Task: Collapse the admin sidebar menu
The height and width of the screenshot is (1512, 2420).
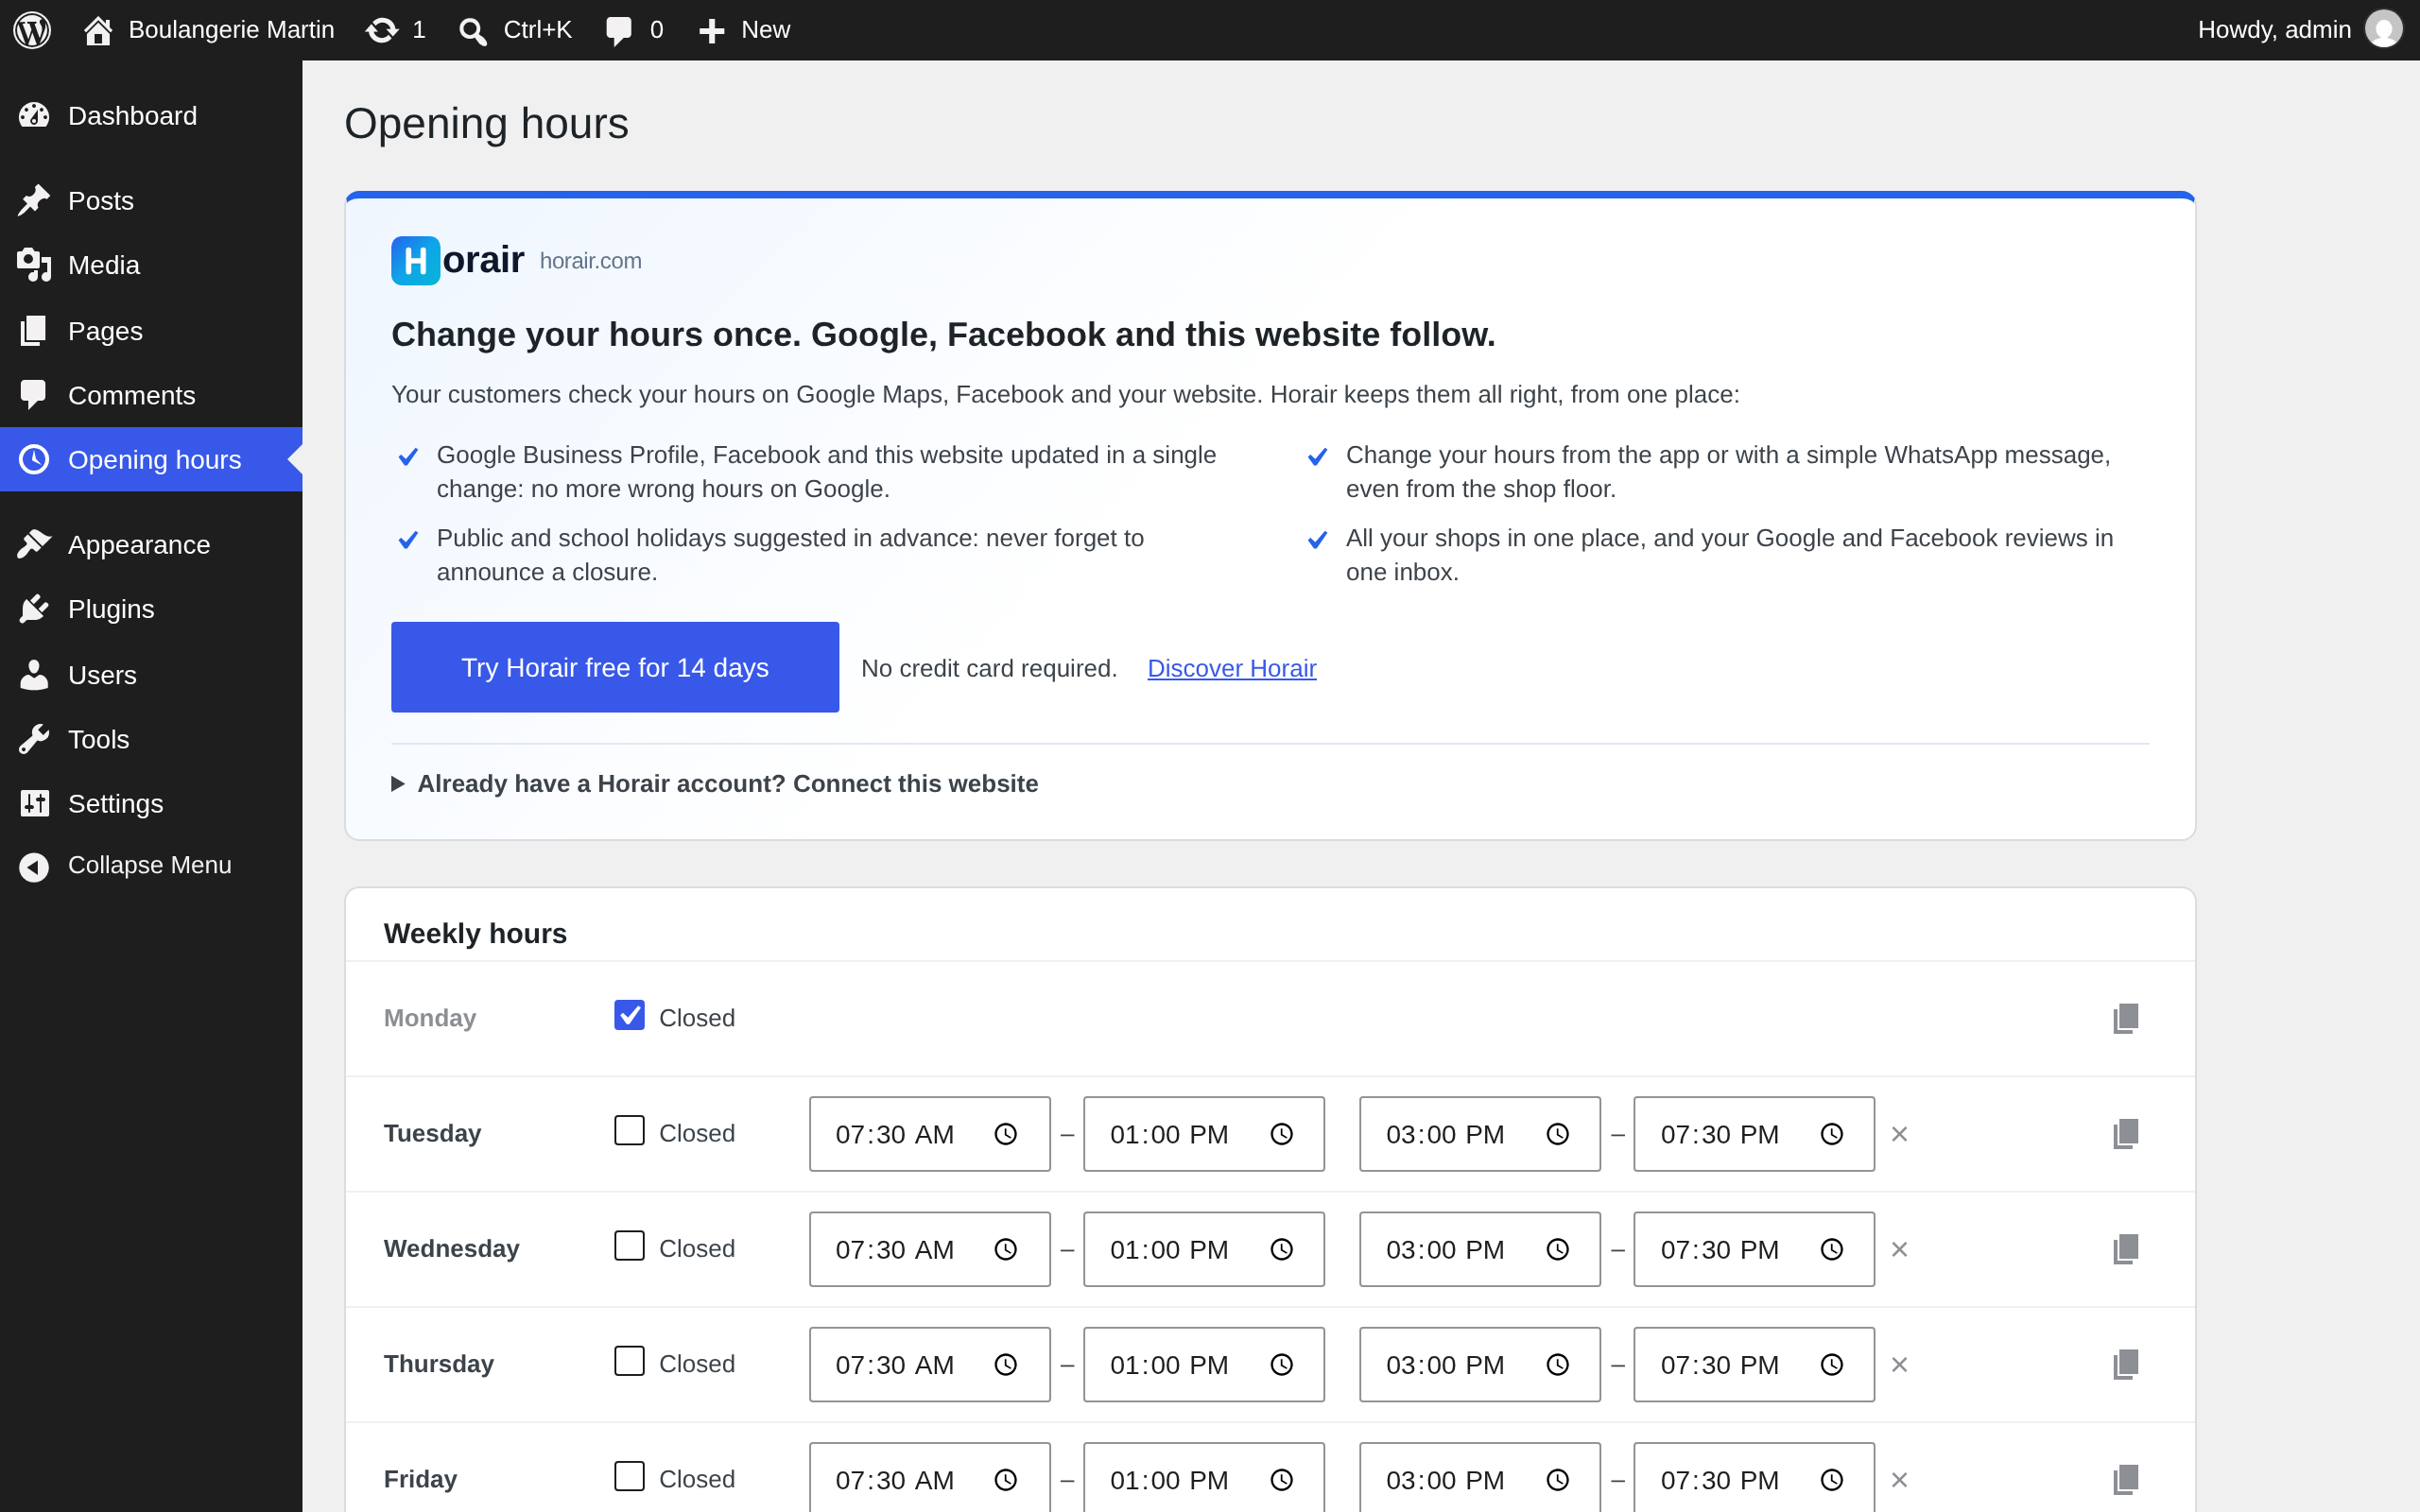Action: click(151, 865)
